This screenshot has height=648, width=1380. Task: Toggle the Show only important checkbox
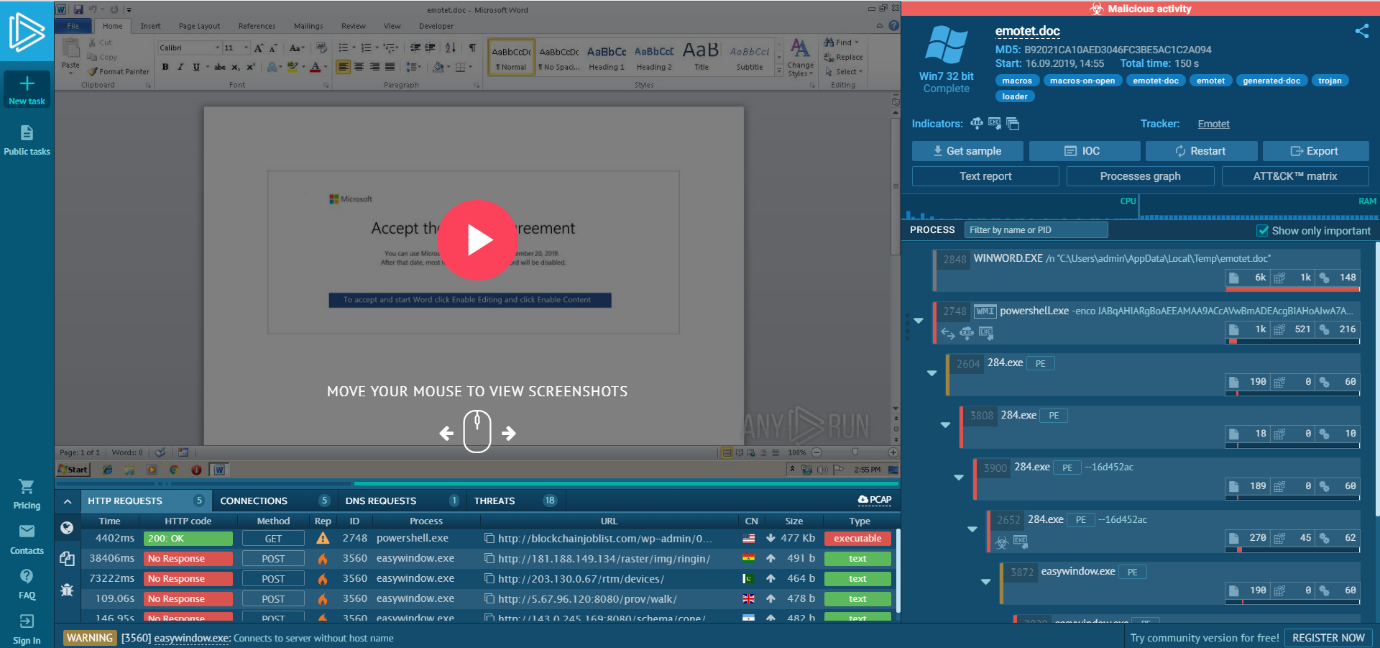[1263, 230]
